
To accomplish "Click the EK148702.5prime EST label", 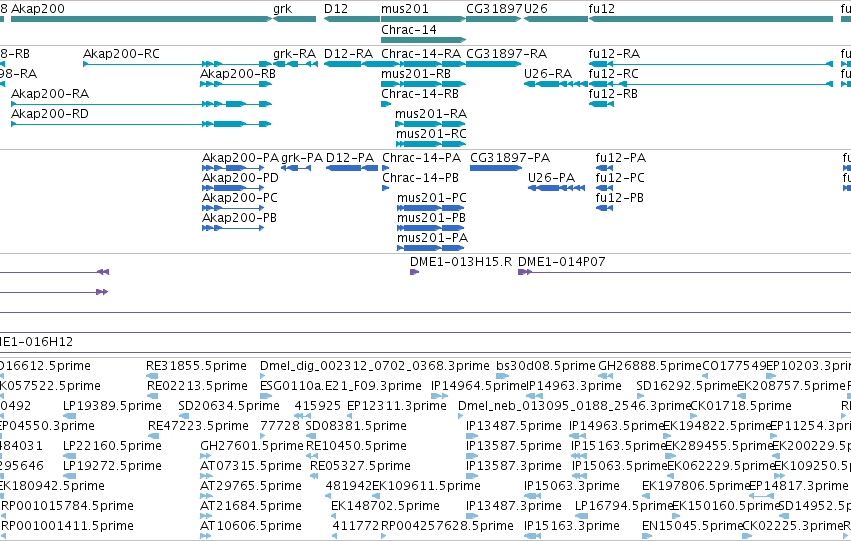I will point(385,506).
